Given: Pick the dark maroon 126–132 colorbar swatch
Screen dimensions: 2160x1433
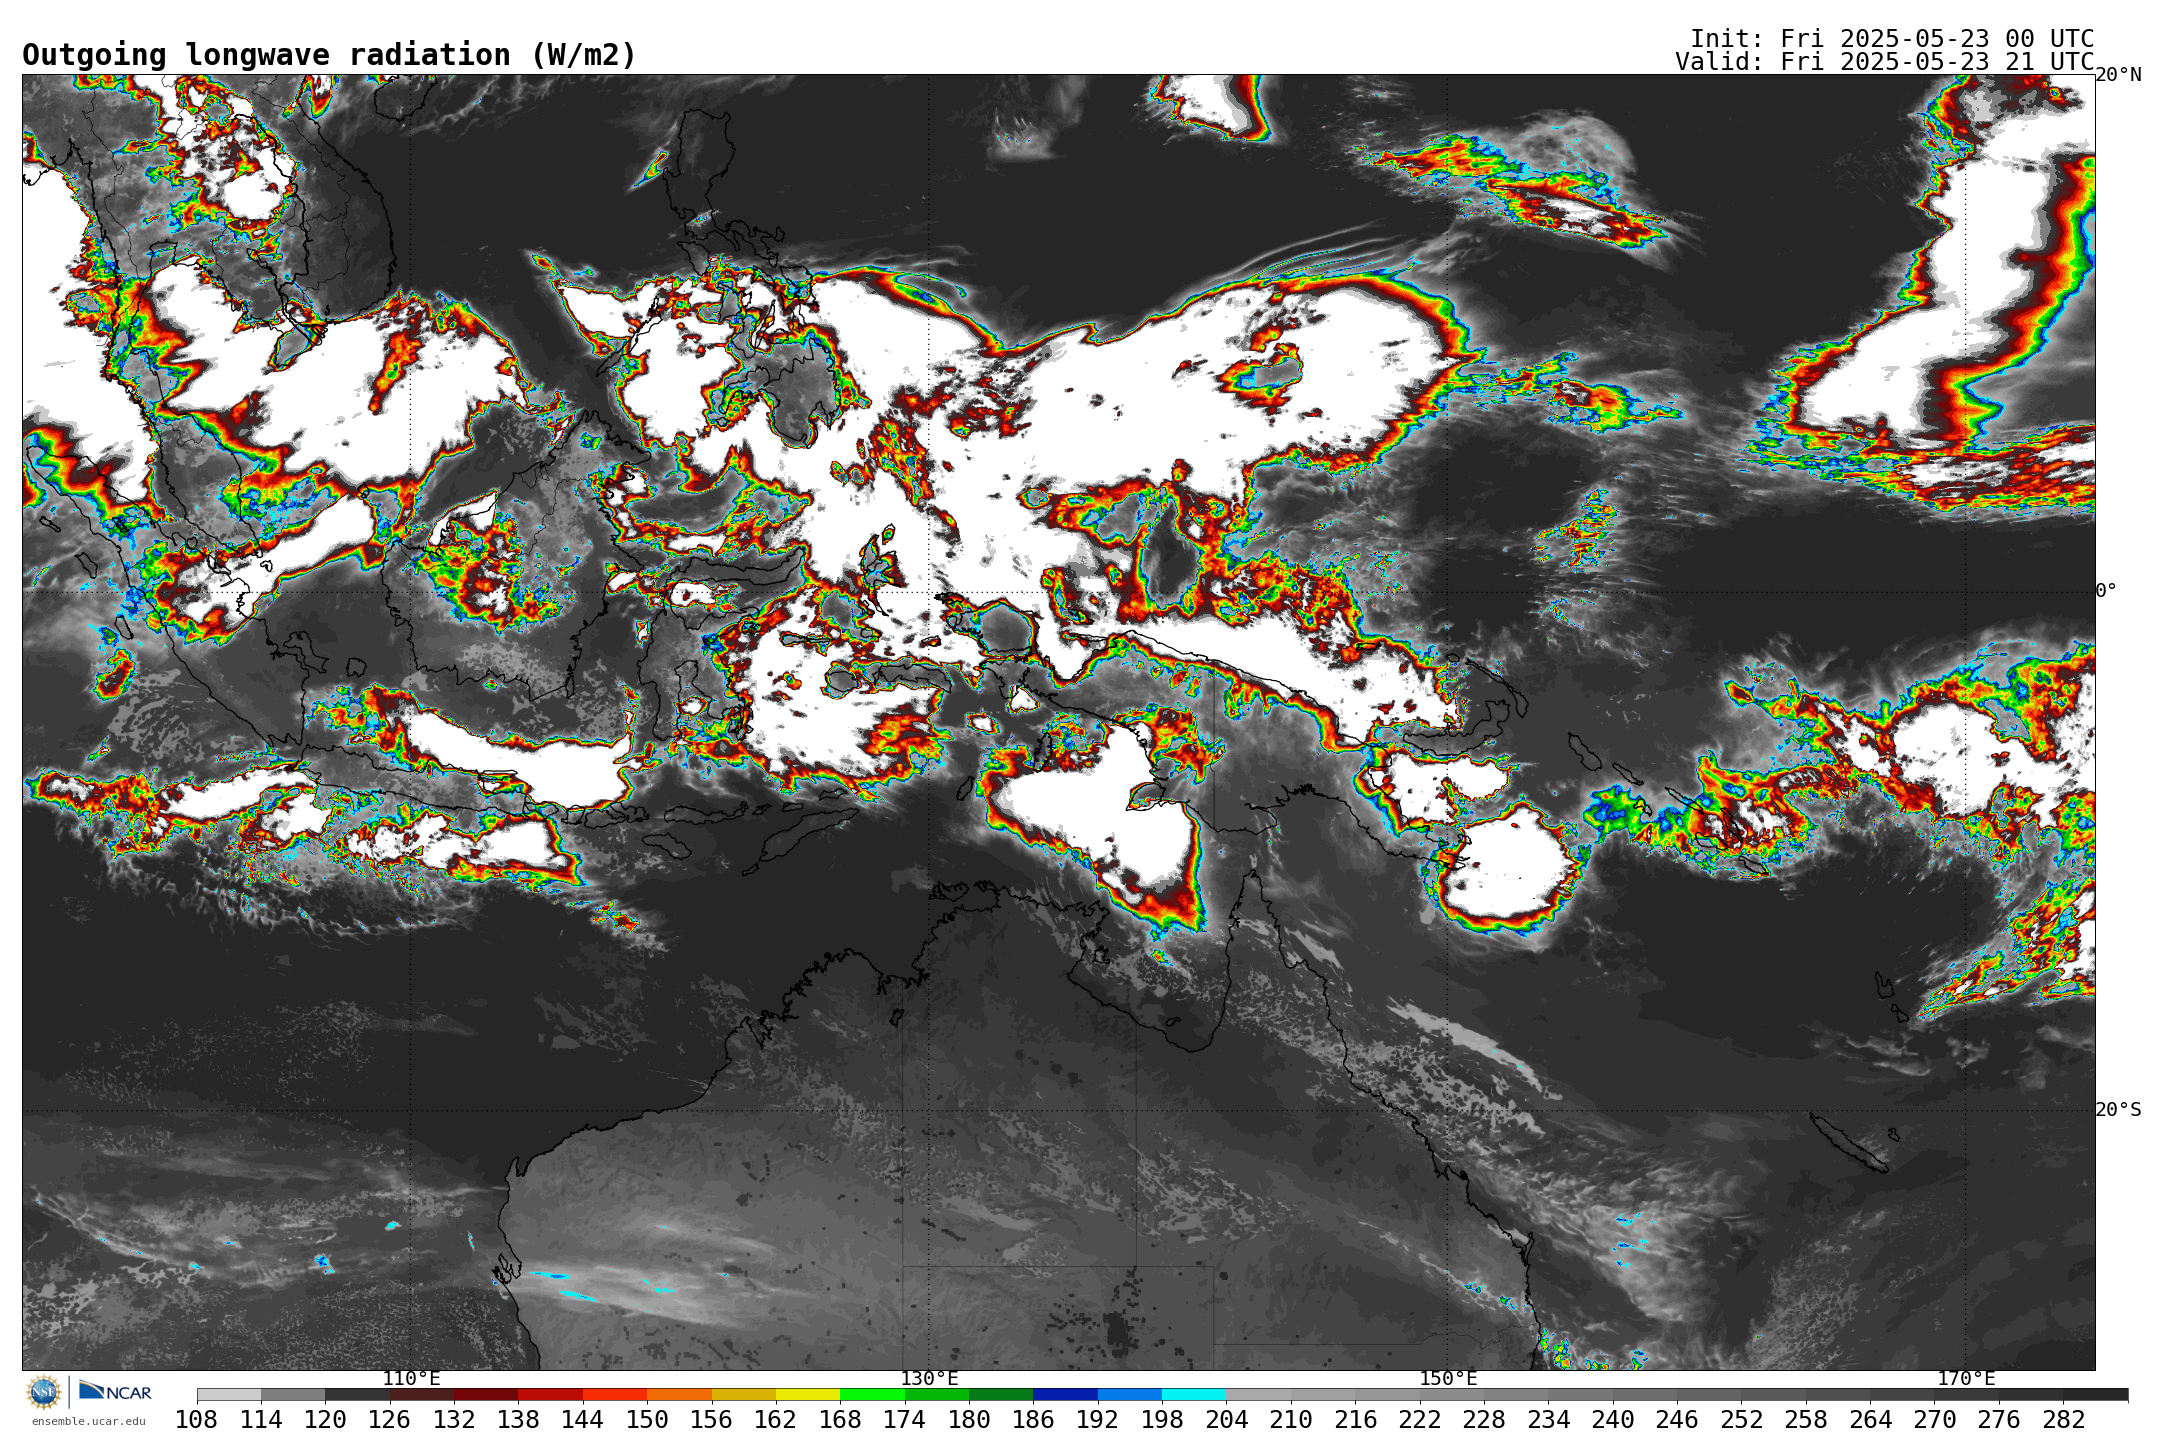Looking at the screenshot, I should pos(422,1394).
